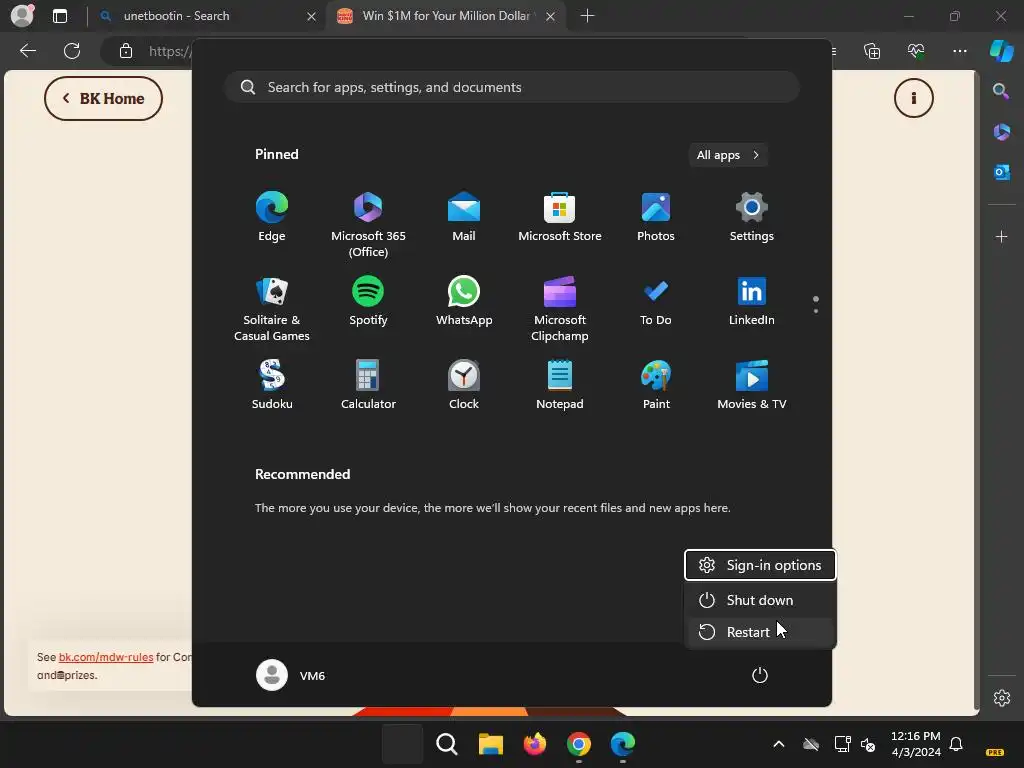The width and height of the screenshot is (1024, 768).
Task: Expand the All apps list
Action: tap(728, 155)
